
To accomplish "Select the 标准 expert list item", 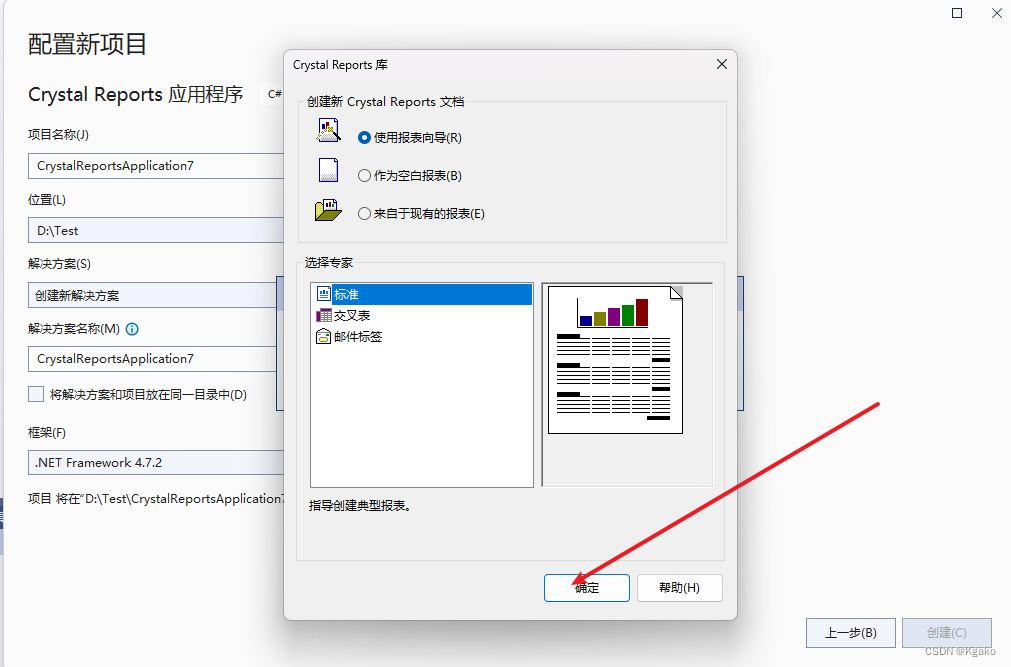I will point(424,294).
